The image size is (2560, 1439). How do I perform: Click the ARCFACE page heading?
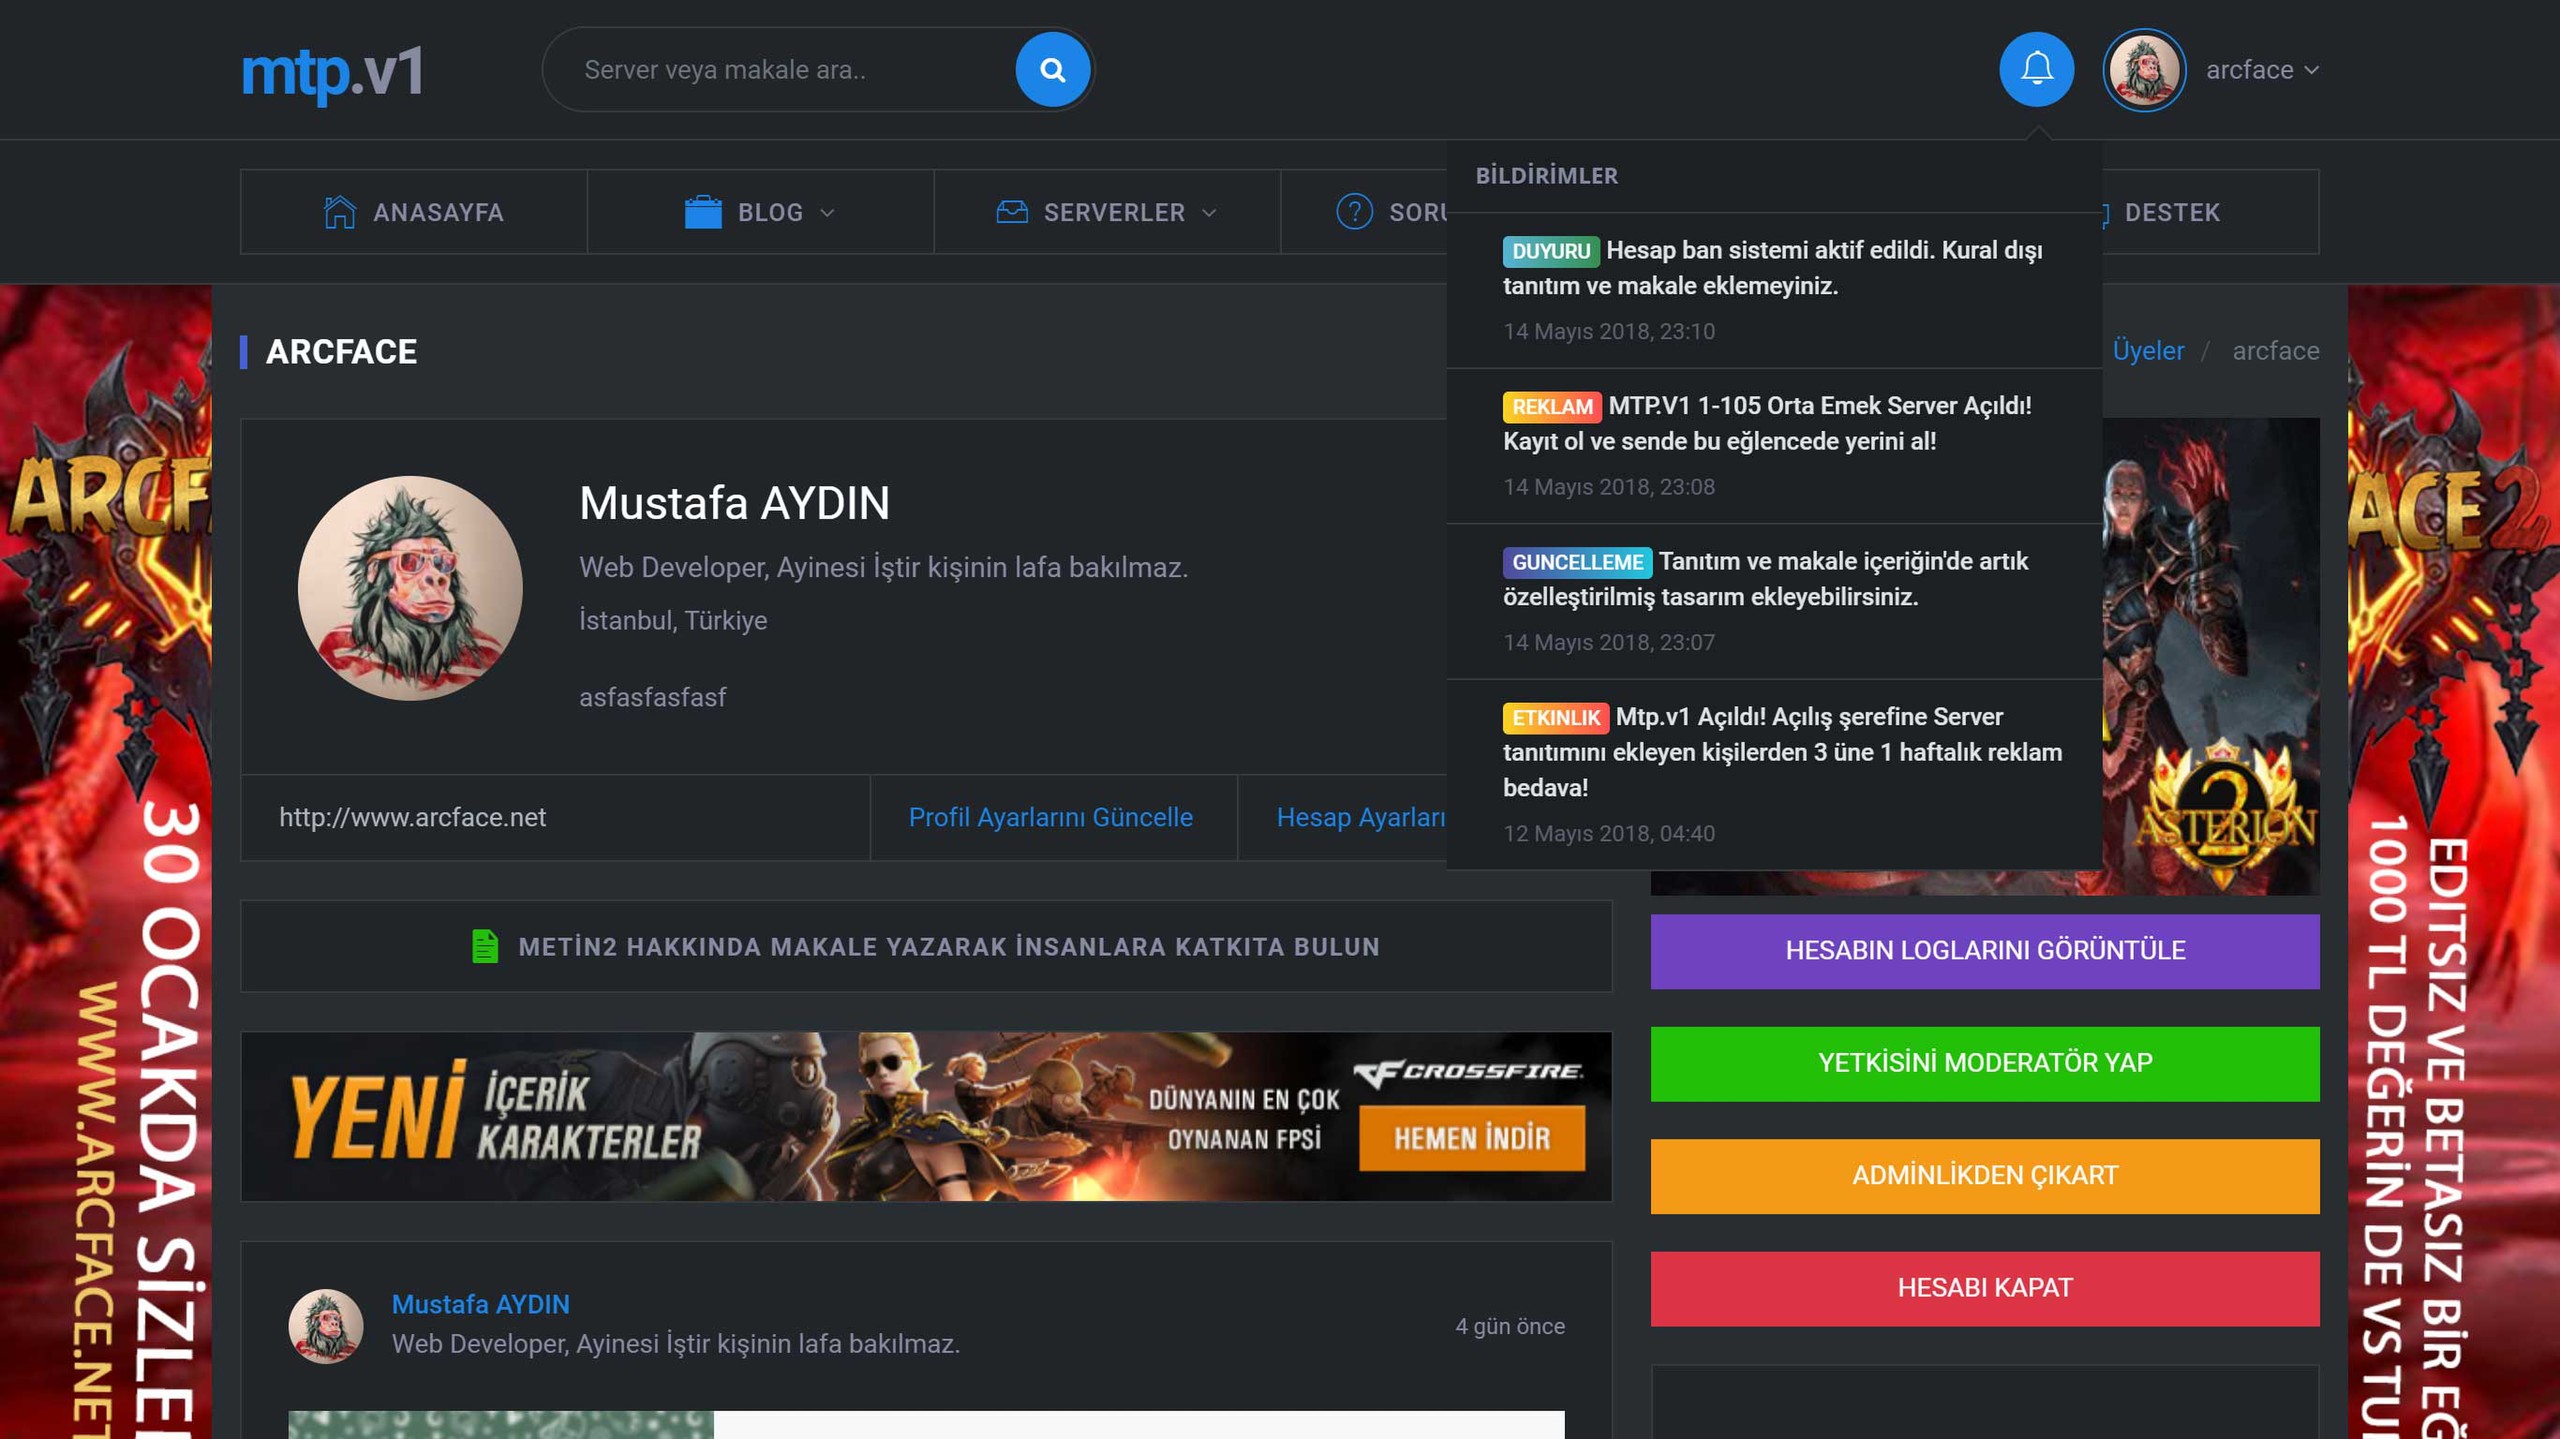point(341,352)
